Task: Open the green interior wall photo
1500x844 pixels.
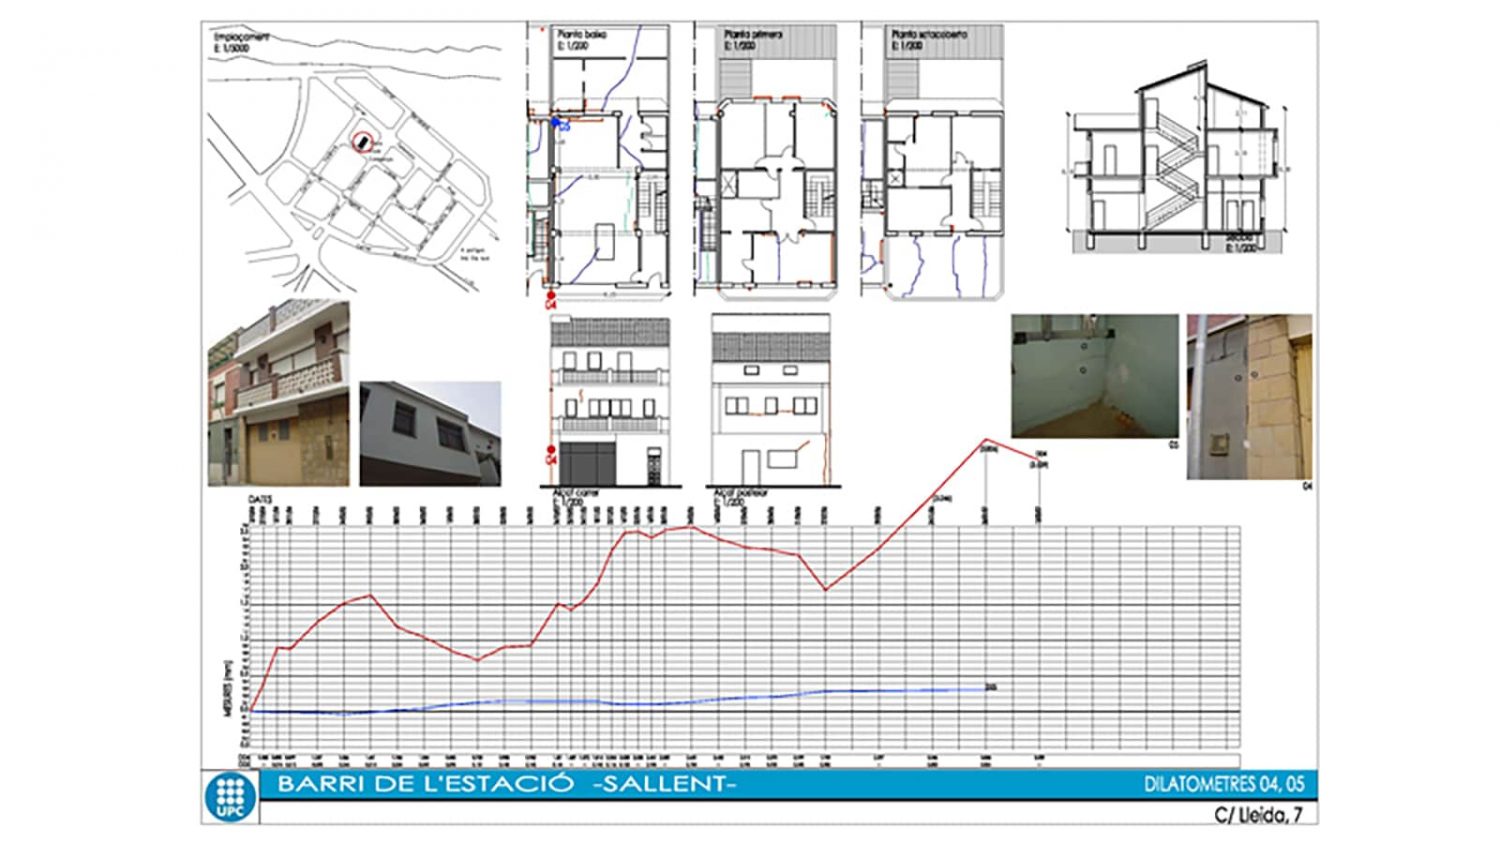Action: pos(1094,376)
